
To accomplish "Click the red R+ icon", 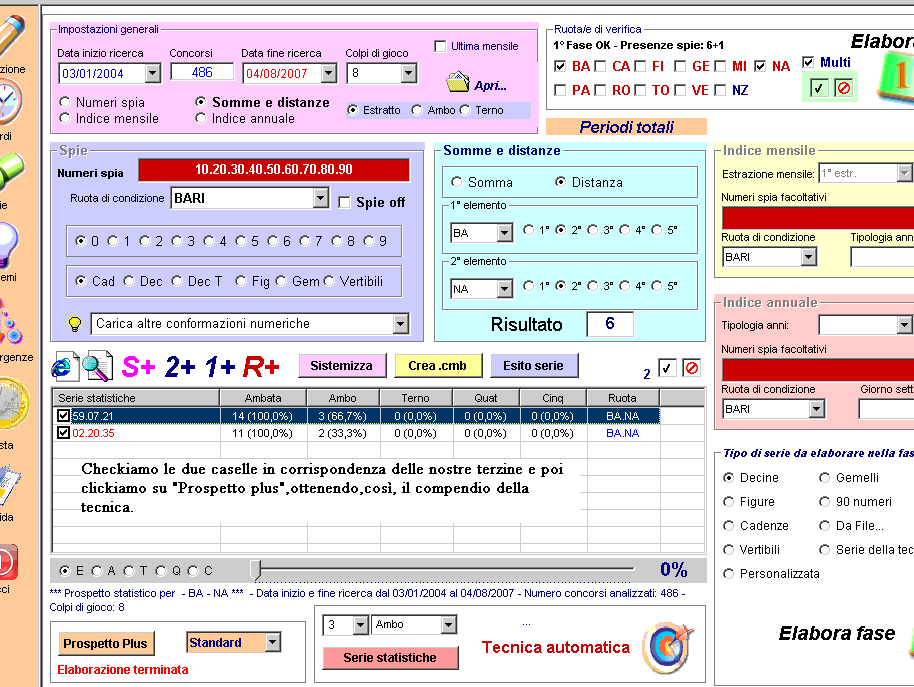I will tap(261, 367).
